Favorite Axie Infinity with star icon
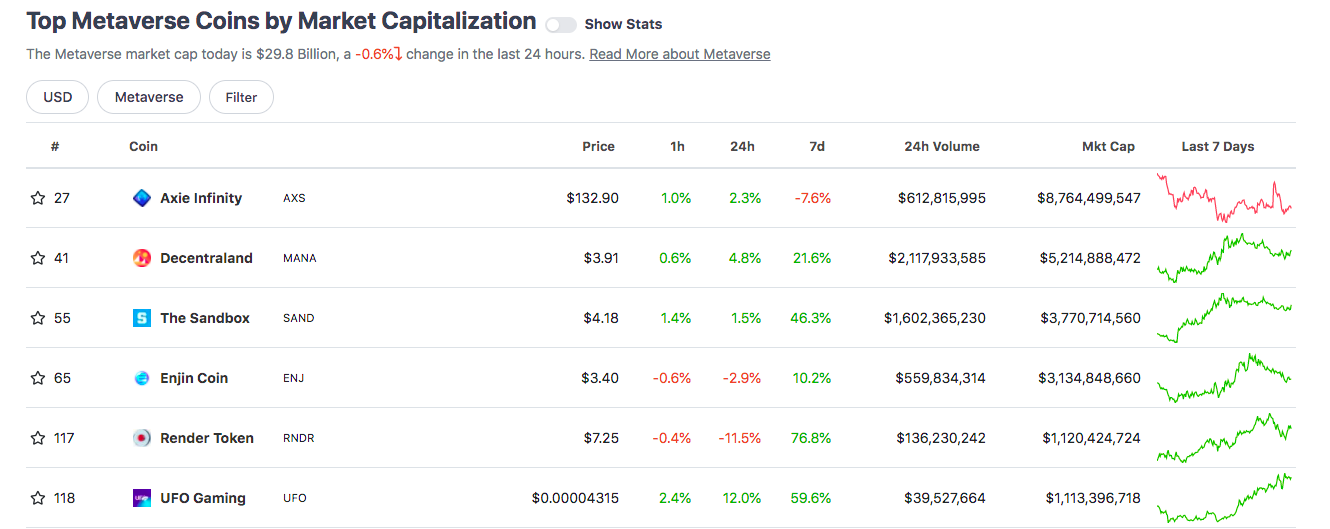The width and height of the screenshot is (1330, 529). (x=38, y=198)
